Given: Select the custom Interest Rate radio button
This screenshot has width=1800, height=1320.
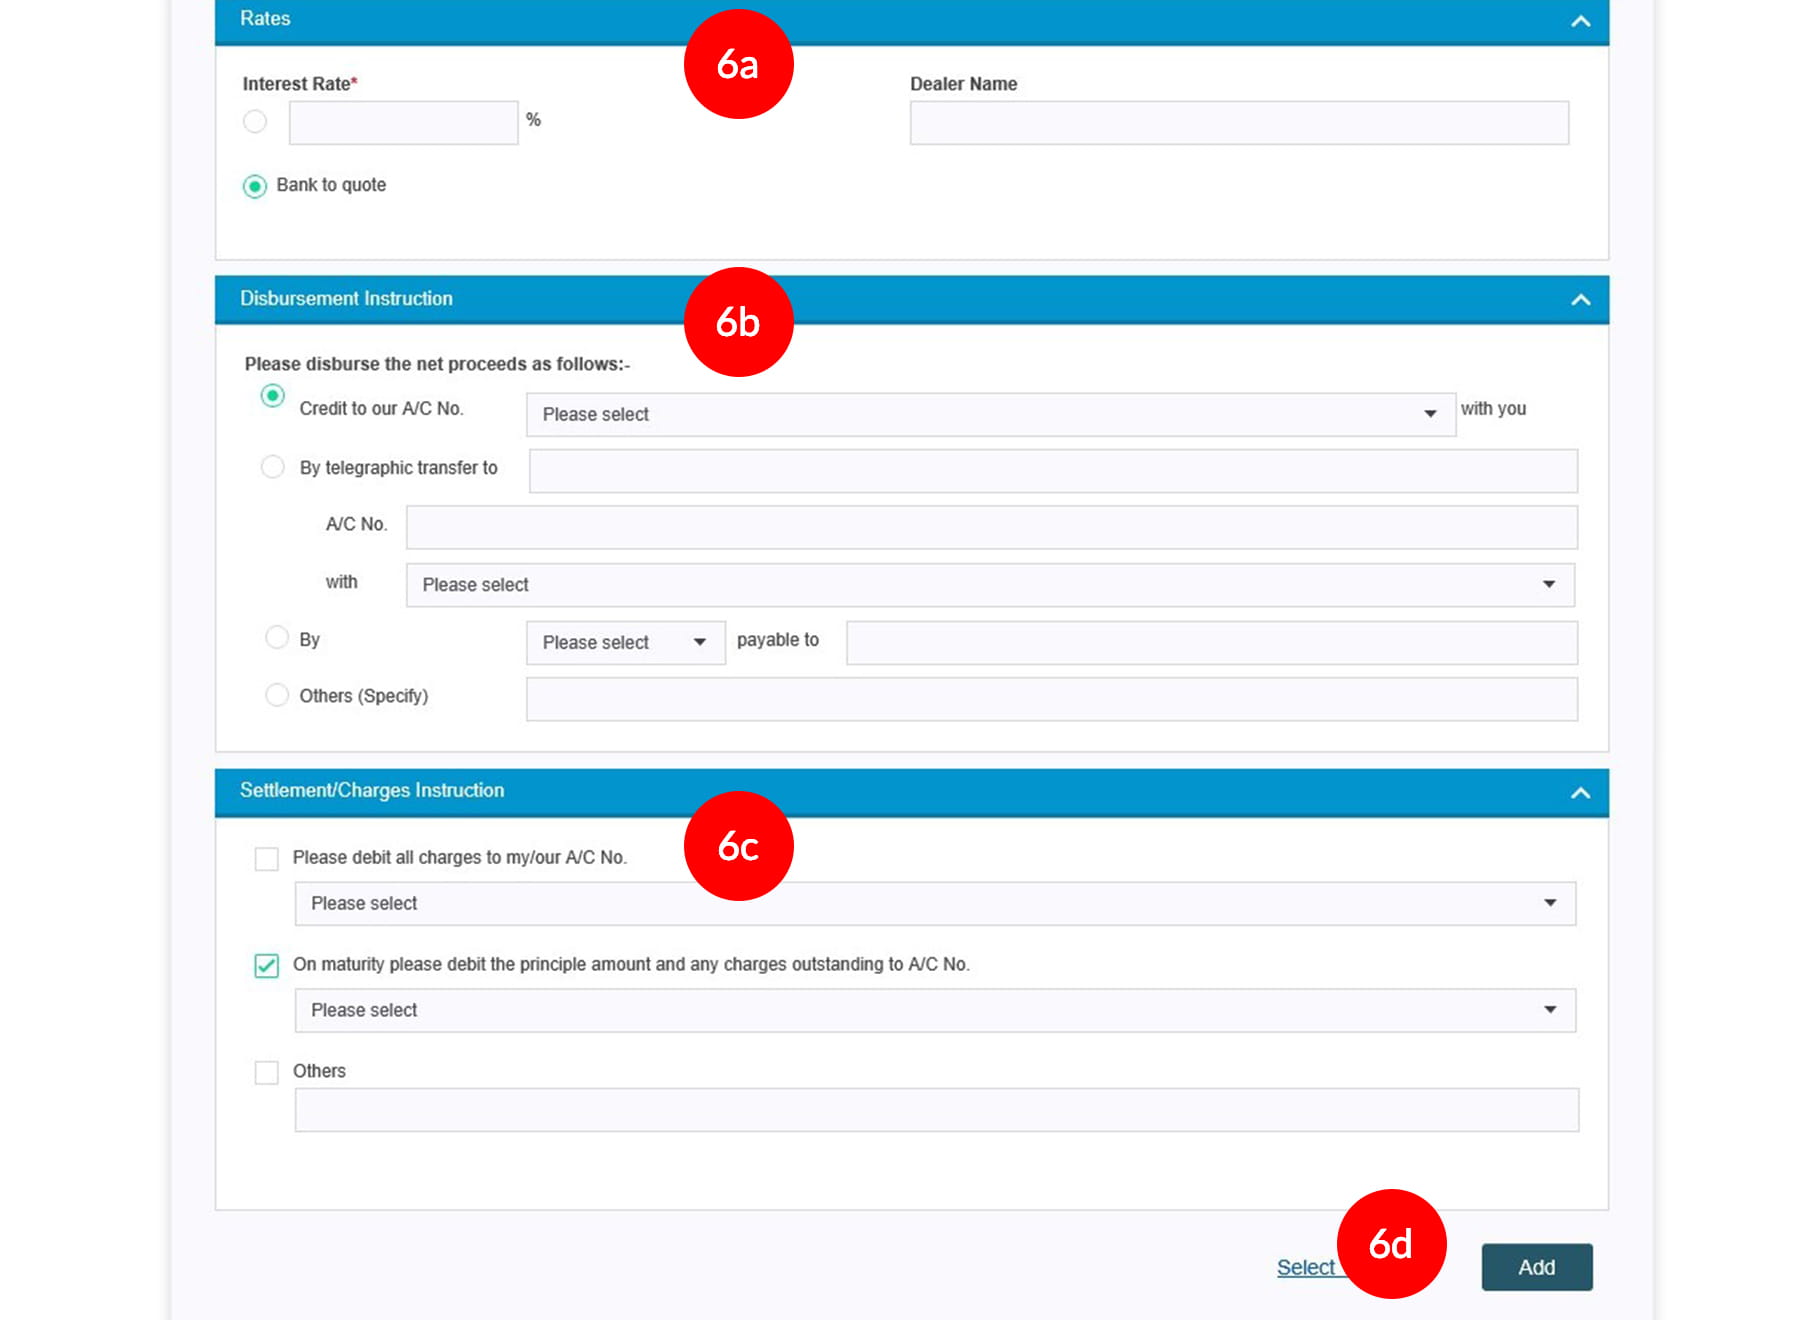Looking at the screenshot, I should pos(255,122).
